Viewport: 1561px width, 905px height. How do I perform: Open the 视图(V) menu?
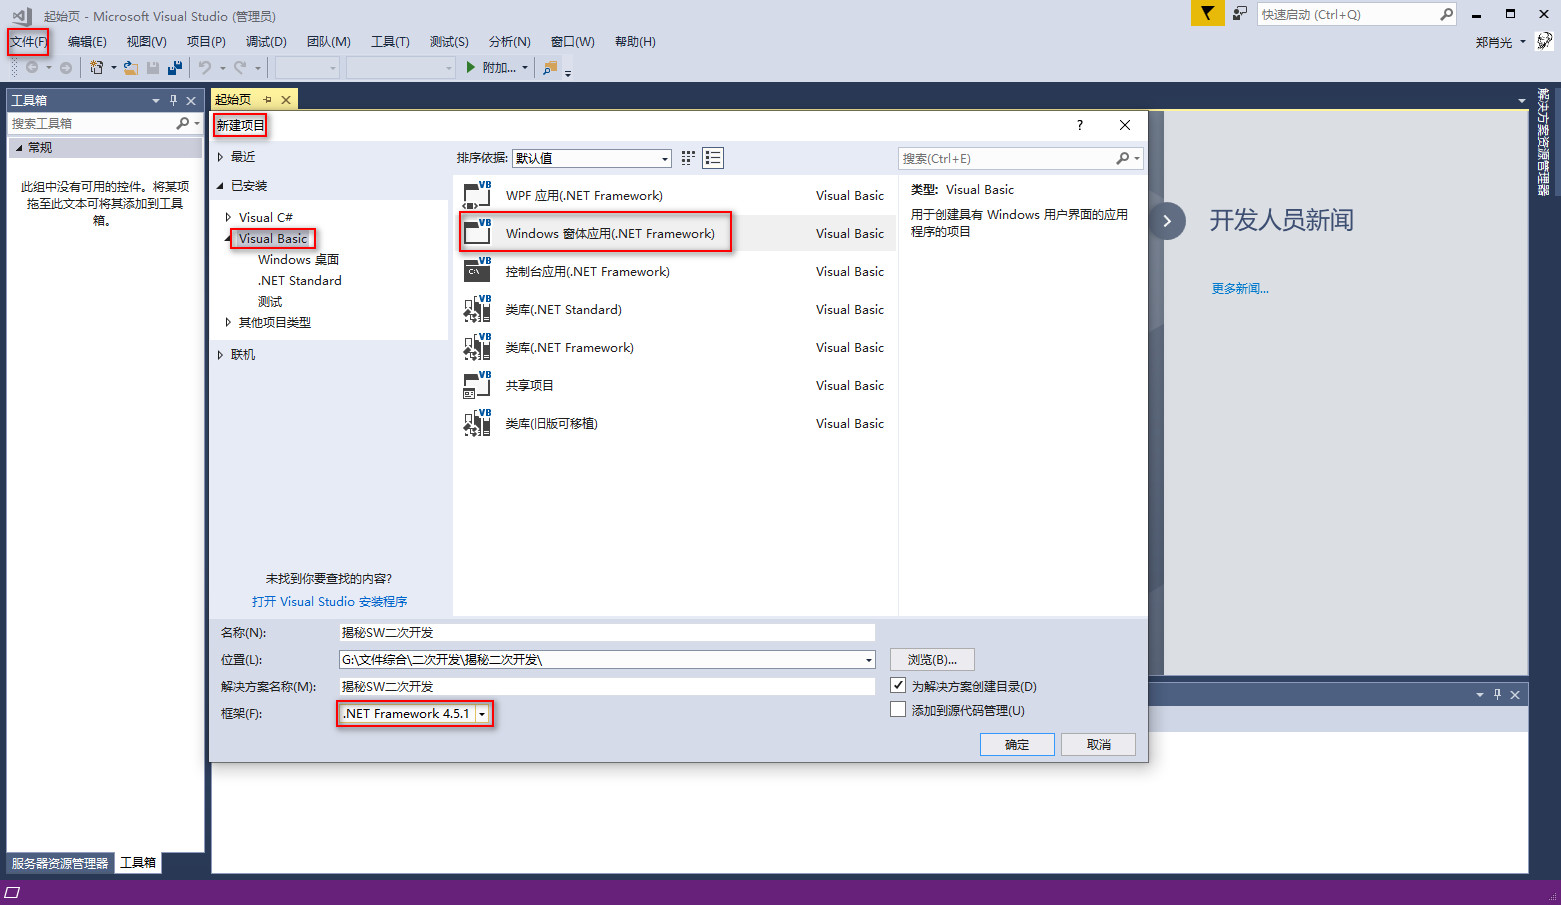(x=146, y=42)
